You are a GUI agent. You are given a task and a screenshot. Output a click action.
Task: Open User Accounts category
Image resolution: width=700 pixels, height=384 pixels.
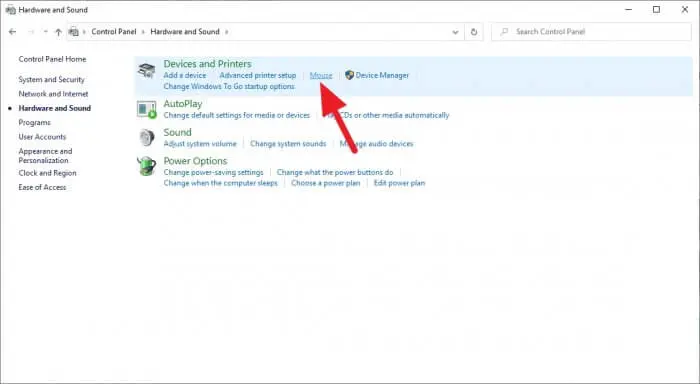(42, 137)
